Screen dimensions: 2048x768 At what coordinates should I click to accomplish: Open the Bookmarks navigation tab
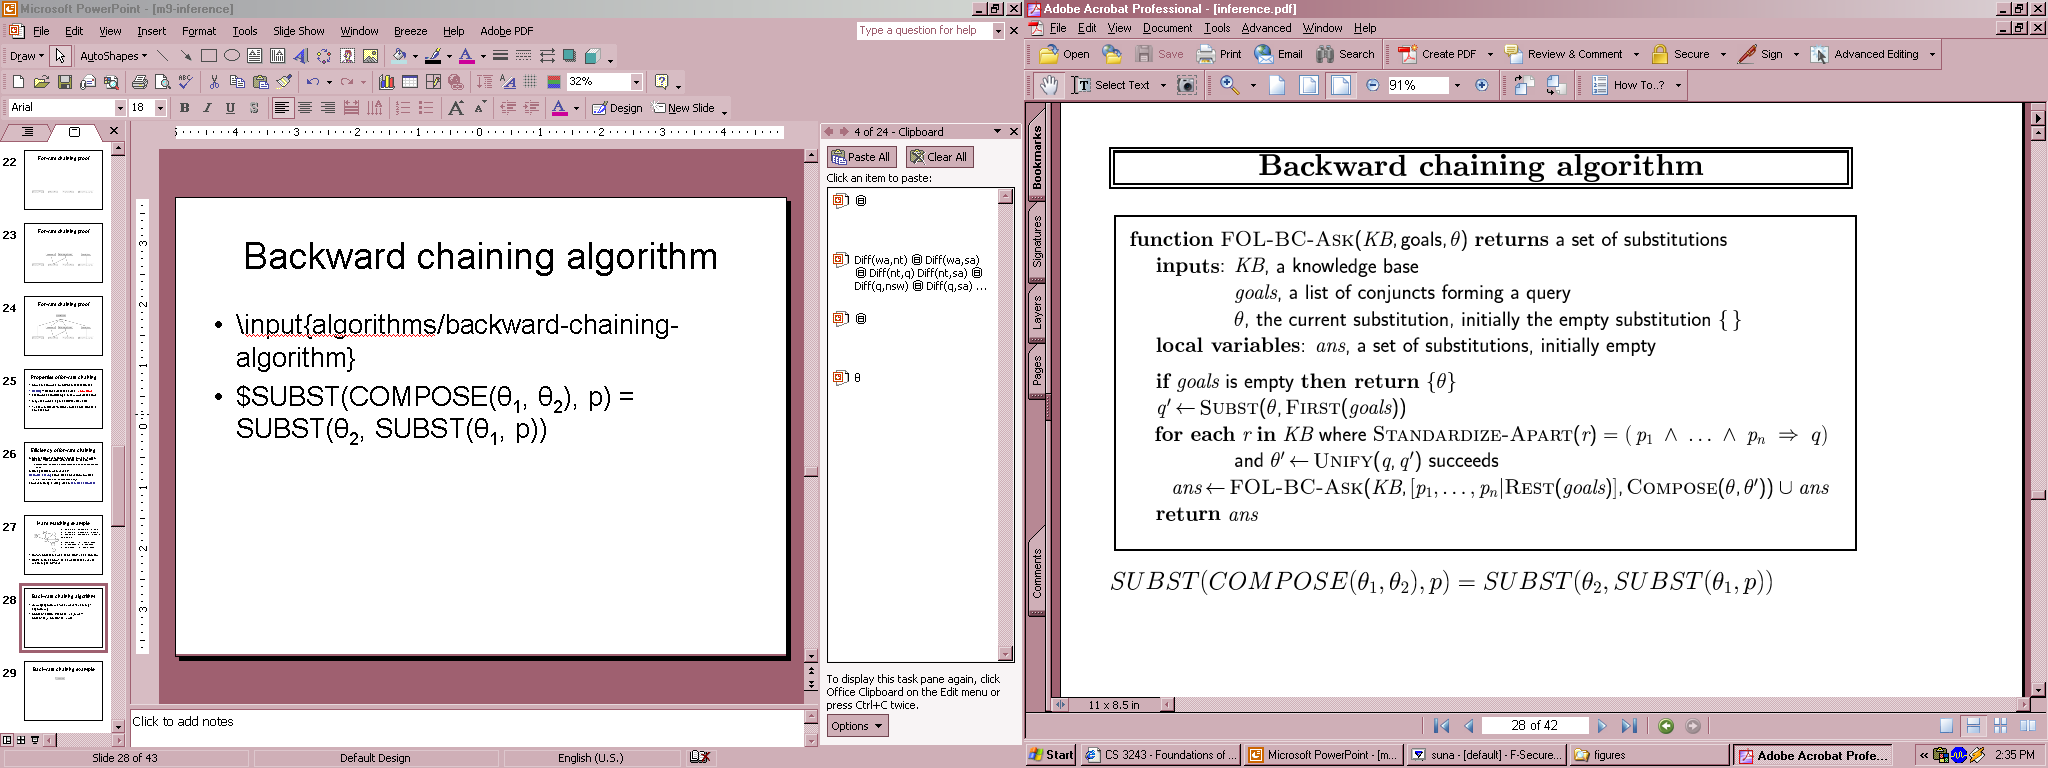pyautogui.click(x=1037, y=157)
